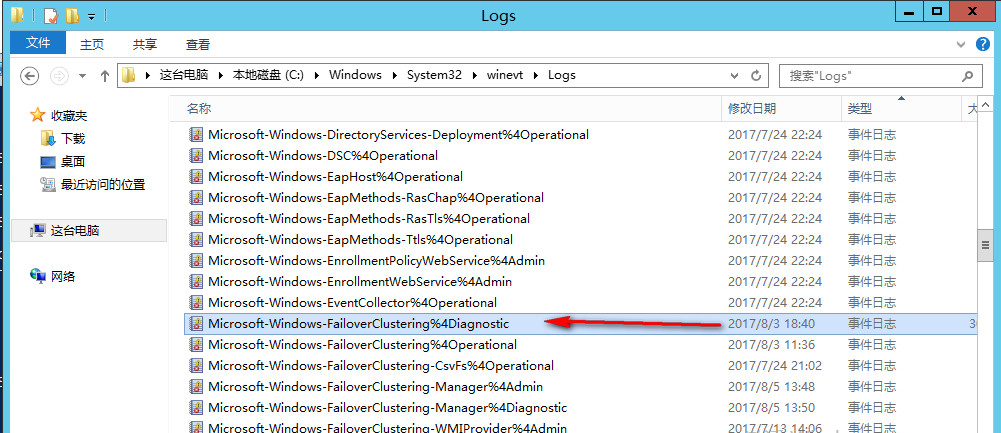1001x433 pixels.
Task: Click the event log icon beside EventCollector%4Operational
Action: pos(196,302)
